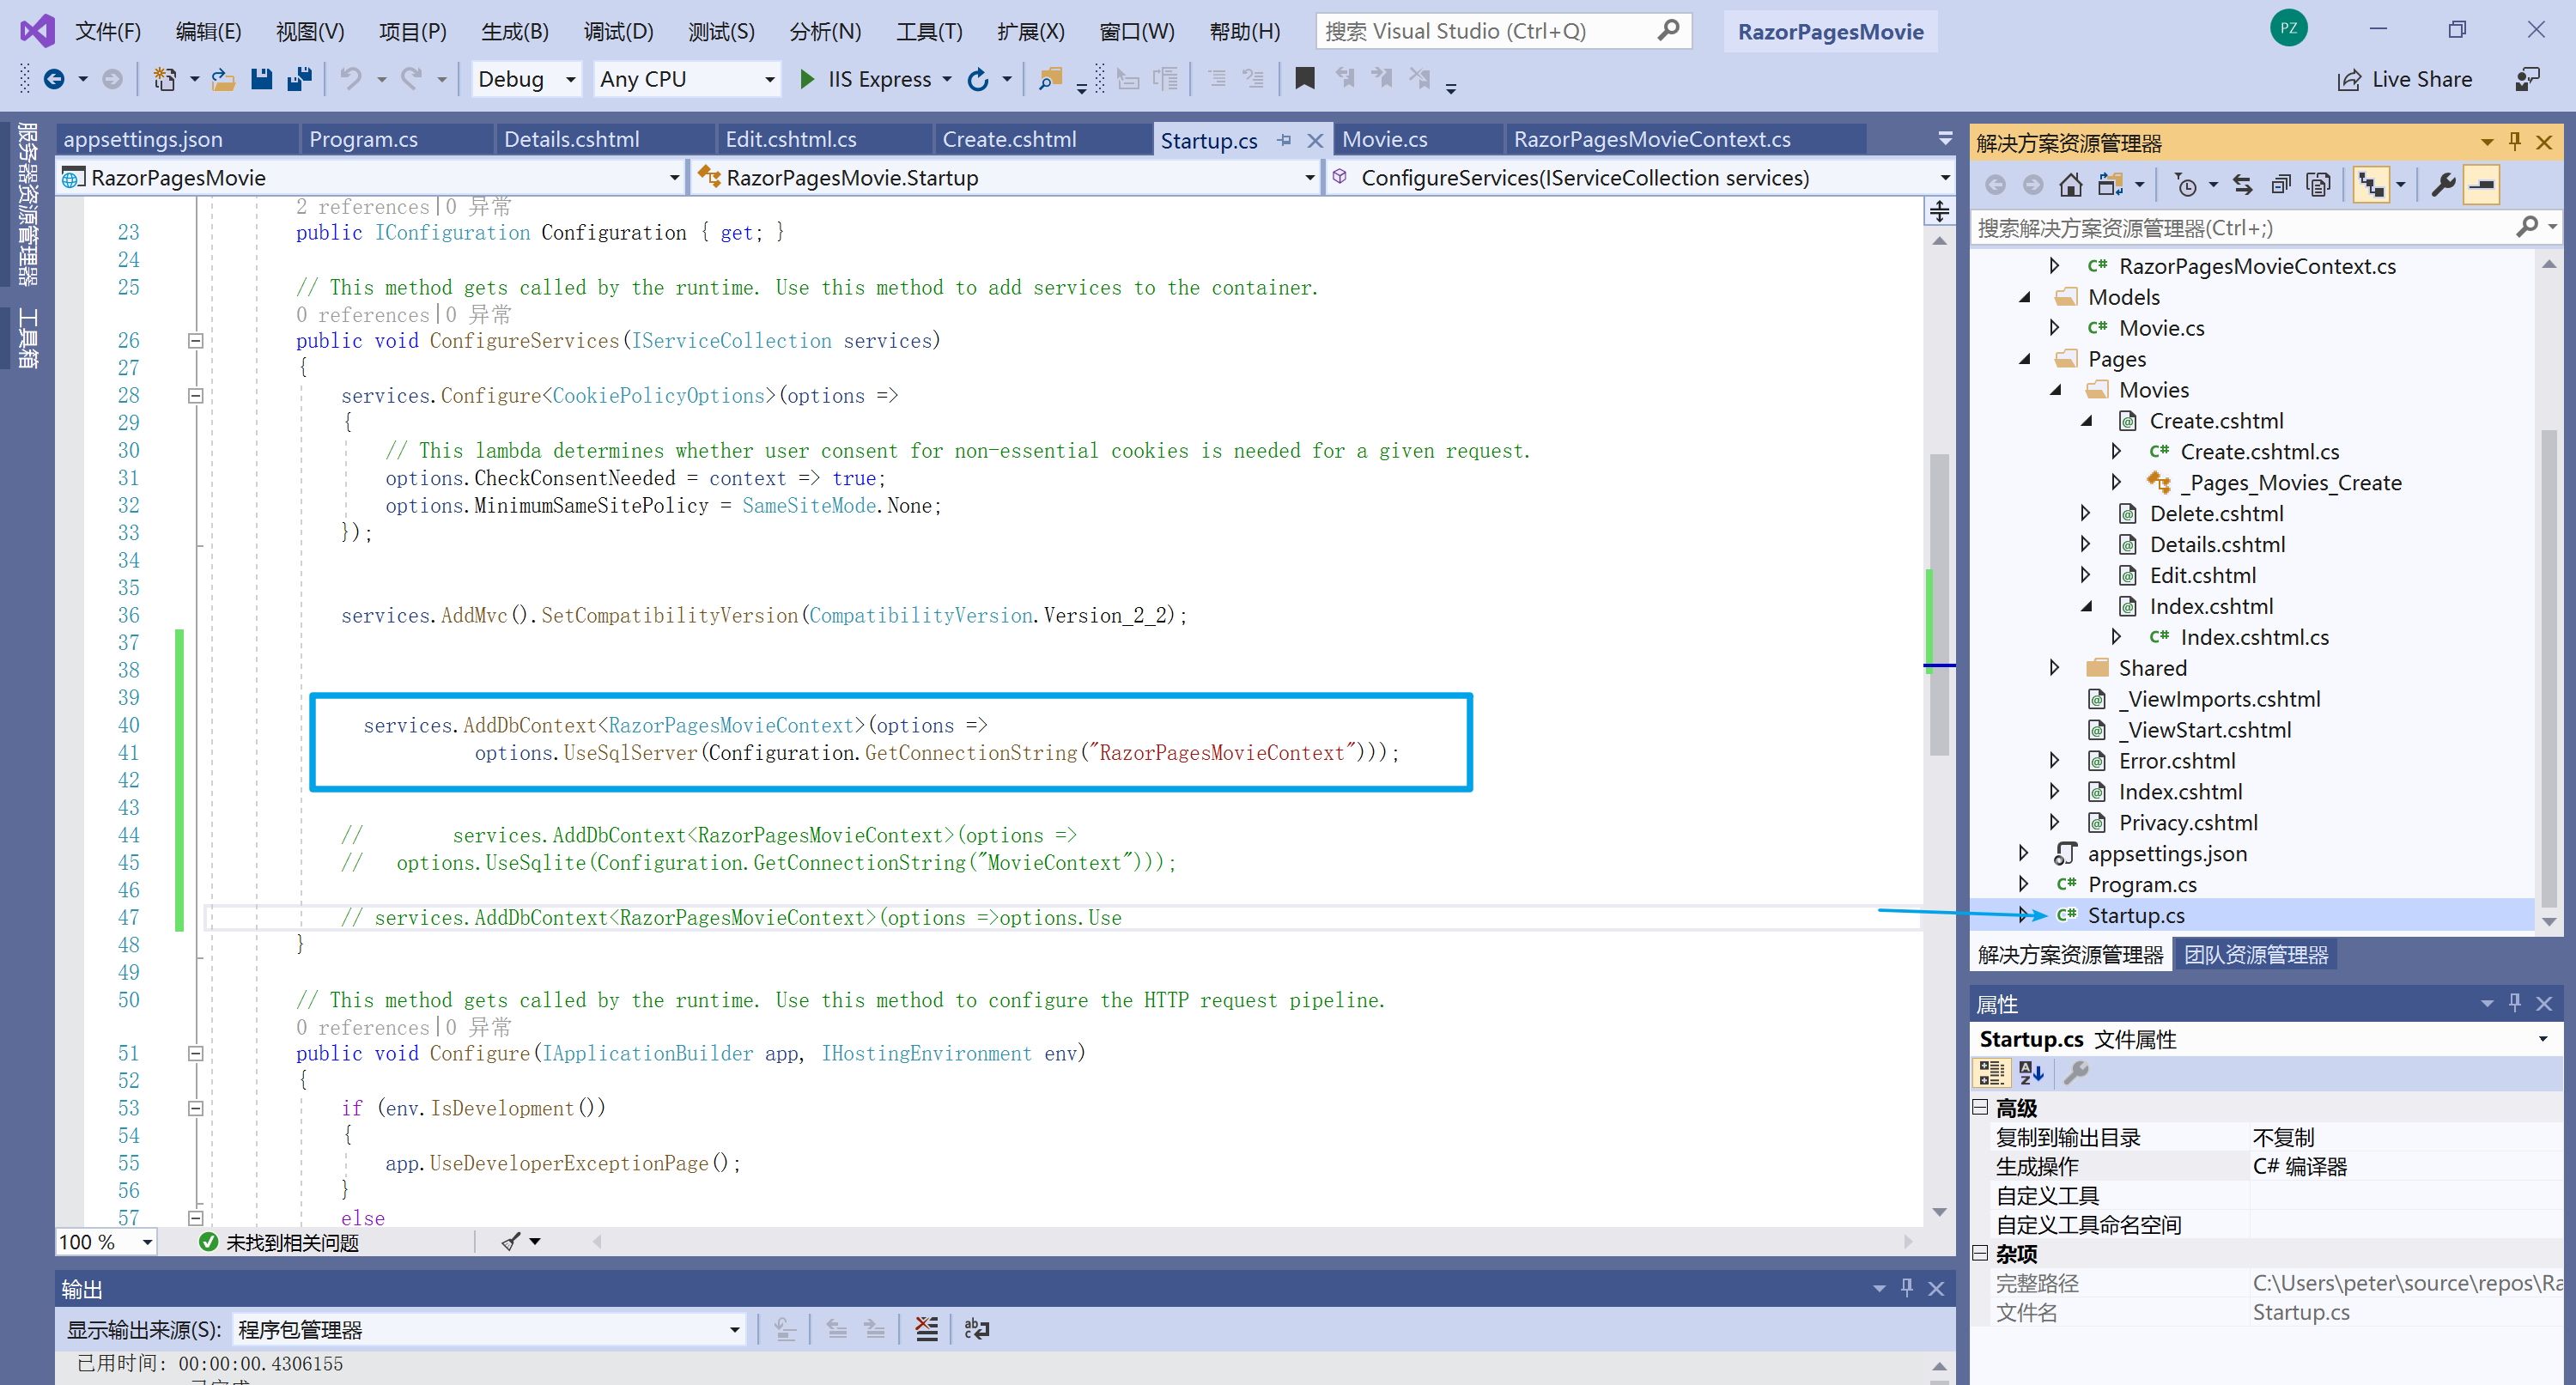Screen dimensions: 2576x1385
Task: Expand the Shared folder node
Action: [x=2054, y=668]
